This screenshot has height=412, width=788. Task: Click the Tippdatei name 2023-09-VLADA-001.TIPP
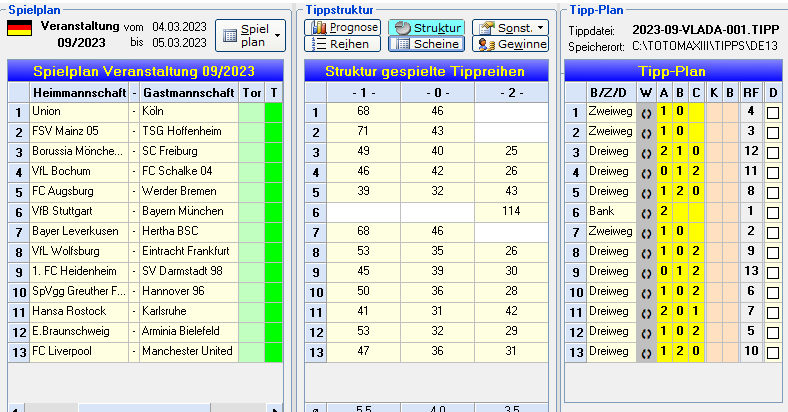(x=706, y=30)
